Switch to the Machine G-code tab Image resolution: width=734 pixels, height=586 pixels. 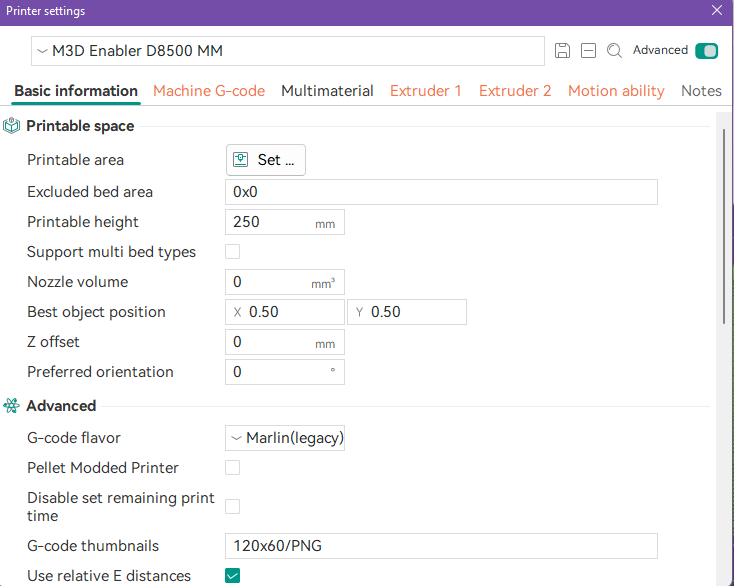[209, 91]
